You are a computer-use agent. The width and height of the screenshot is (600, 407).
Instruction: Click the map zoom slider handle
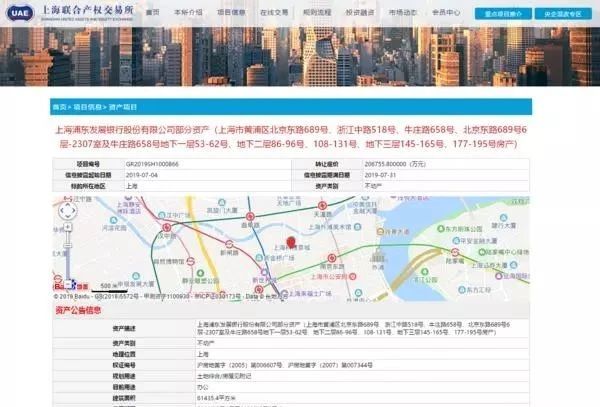click(68, 245)
